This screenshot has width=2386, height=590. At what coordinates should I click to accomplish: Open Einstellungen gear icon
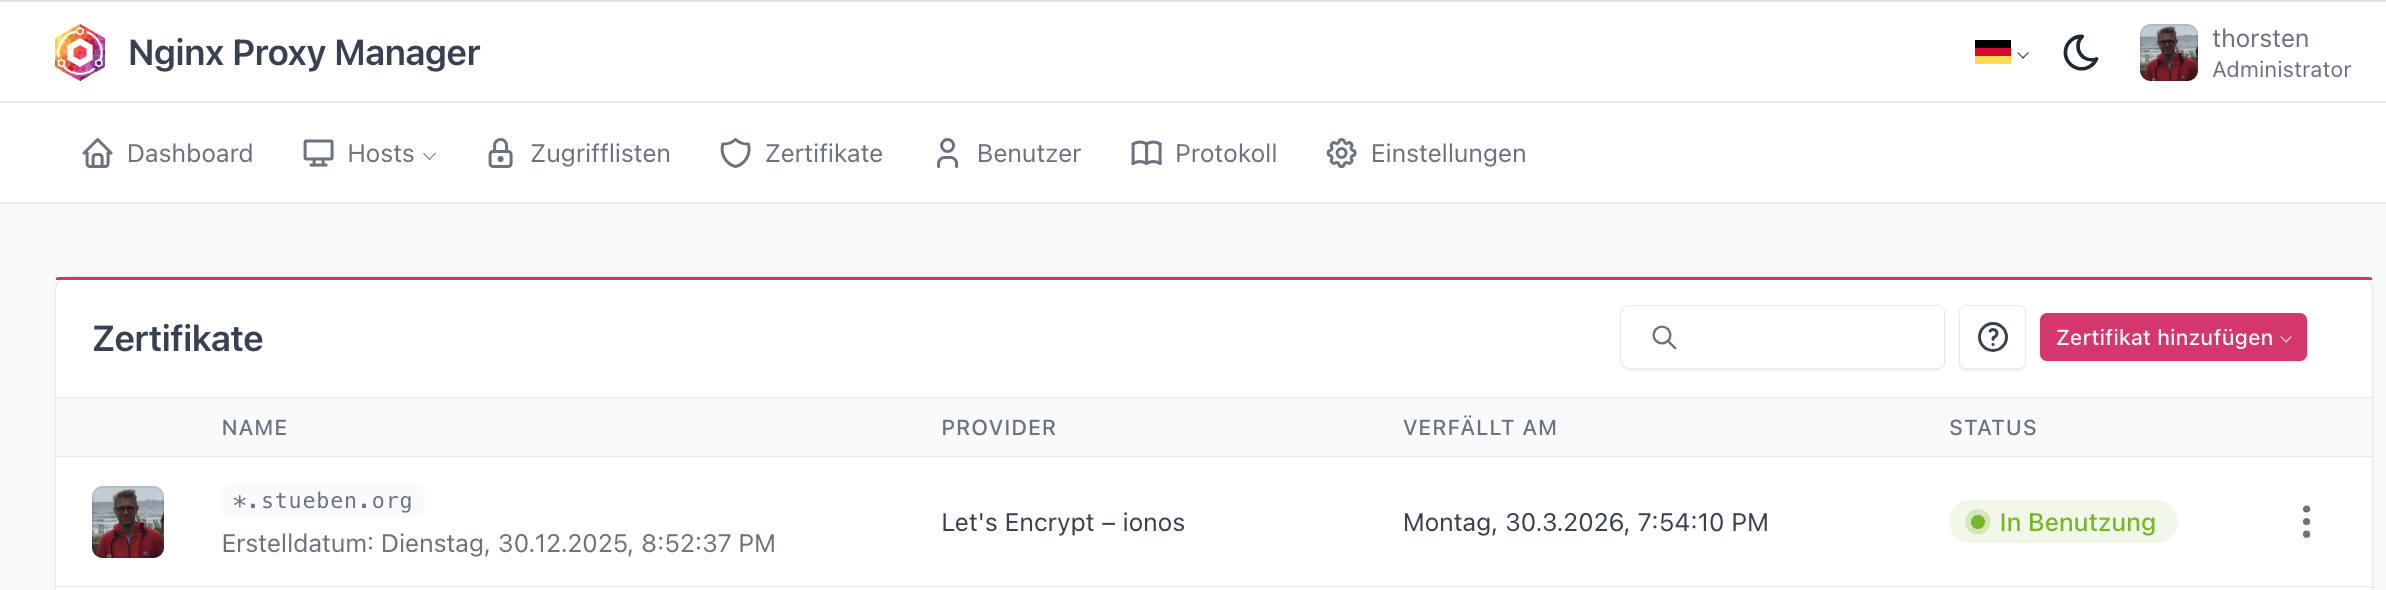[1341, 153]
